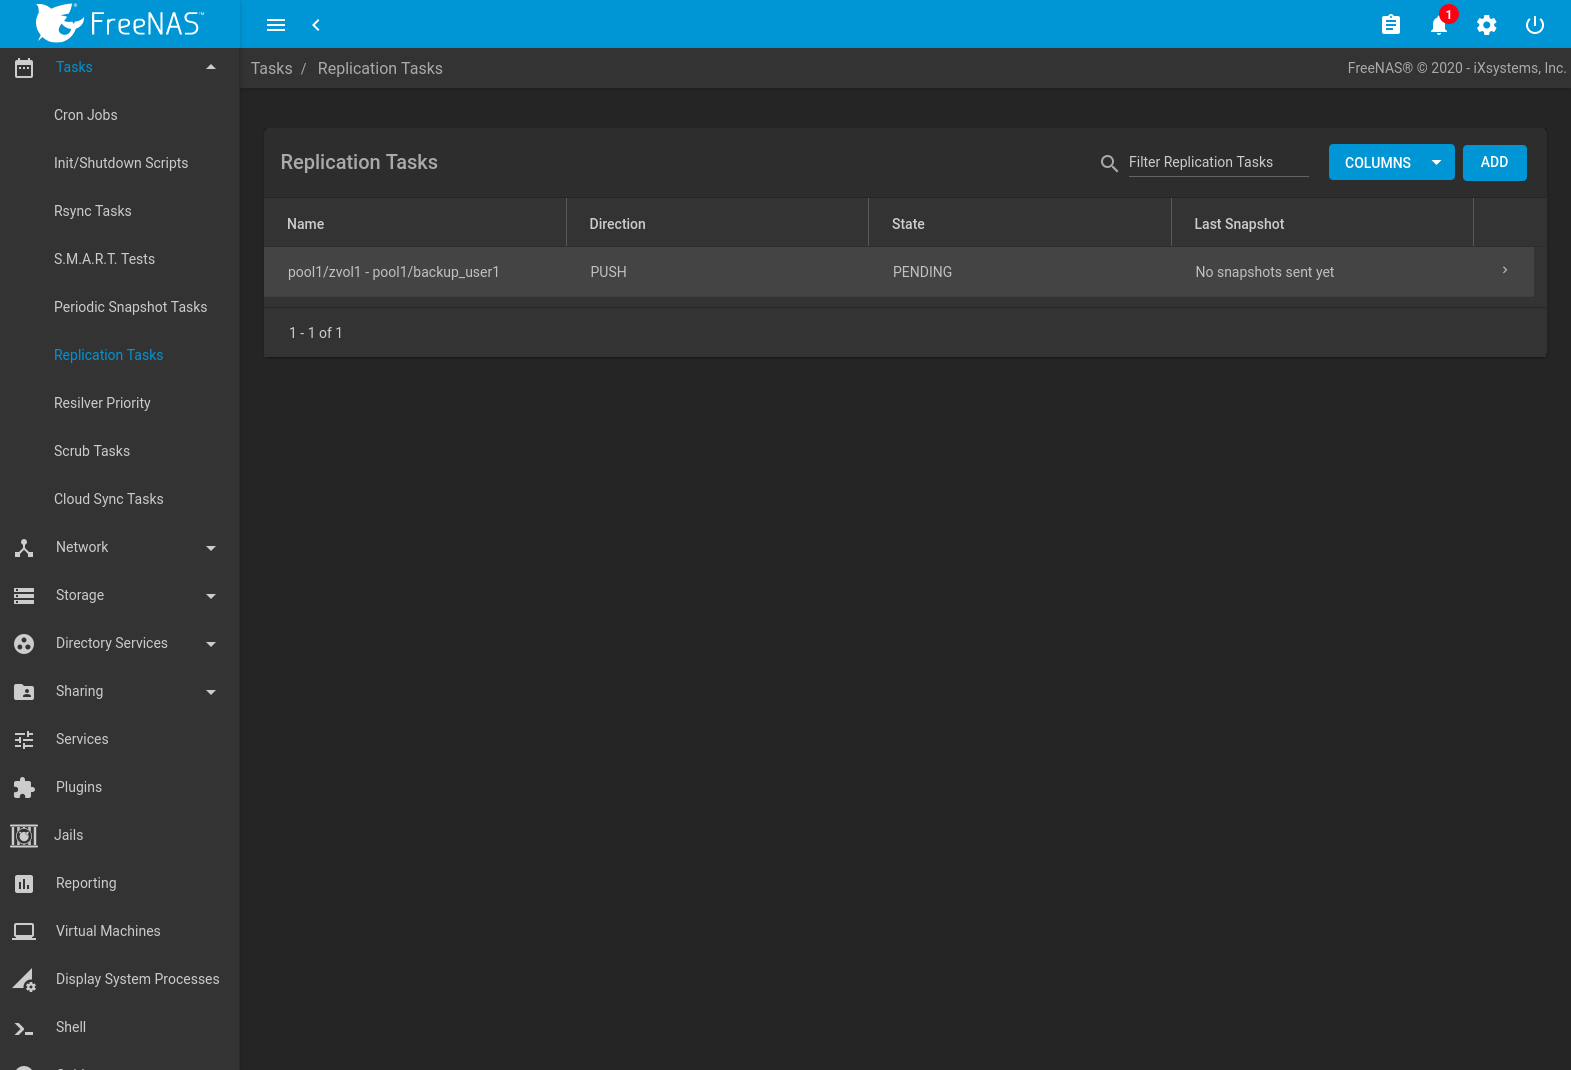Open the Shell sidebar item

(x=71, y=1027)
